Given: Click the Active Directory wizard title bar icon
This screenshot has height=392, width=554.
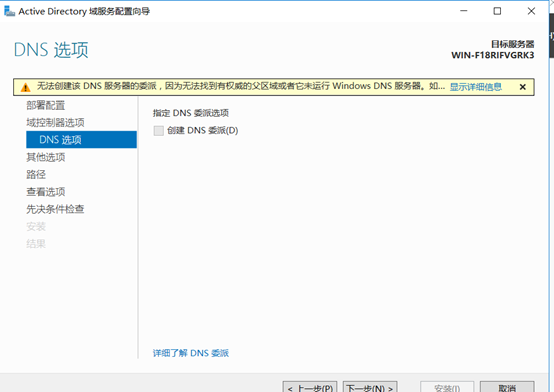Looking at the screenshot, I should (10, 11).
